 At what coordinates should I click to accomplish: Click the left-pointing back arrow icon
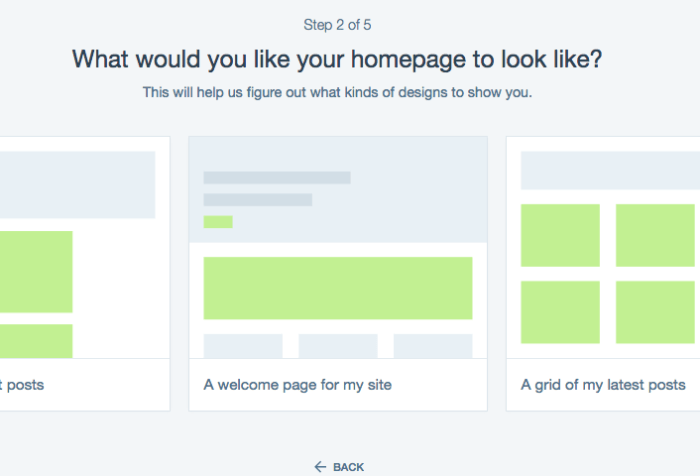point(320,467)
